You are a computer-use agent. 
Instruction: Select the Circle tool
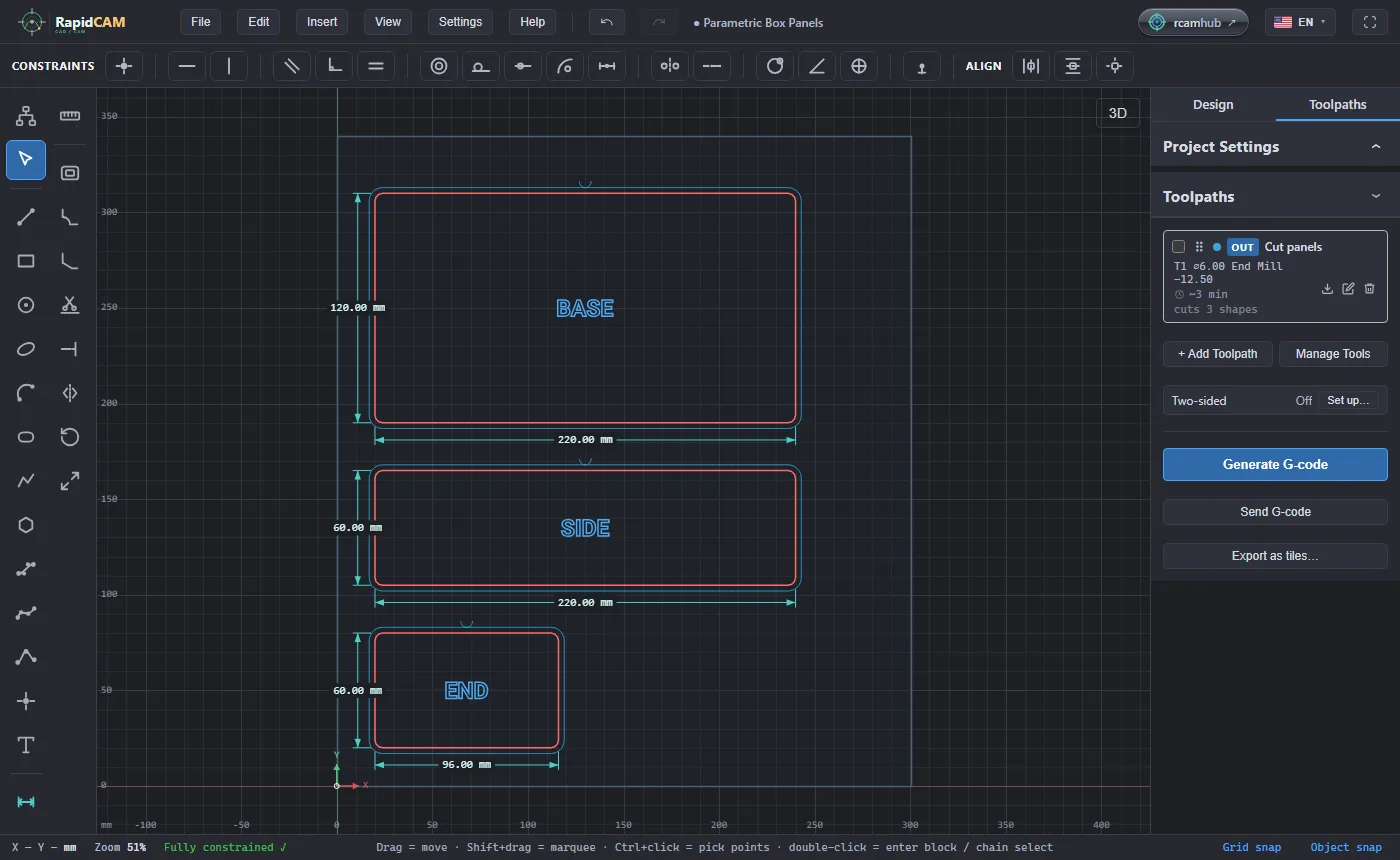[x=26, y=305]
